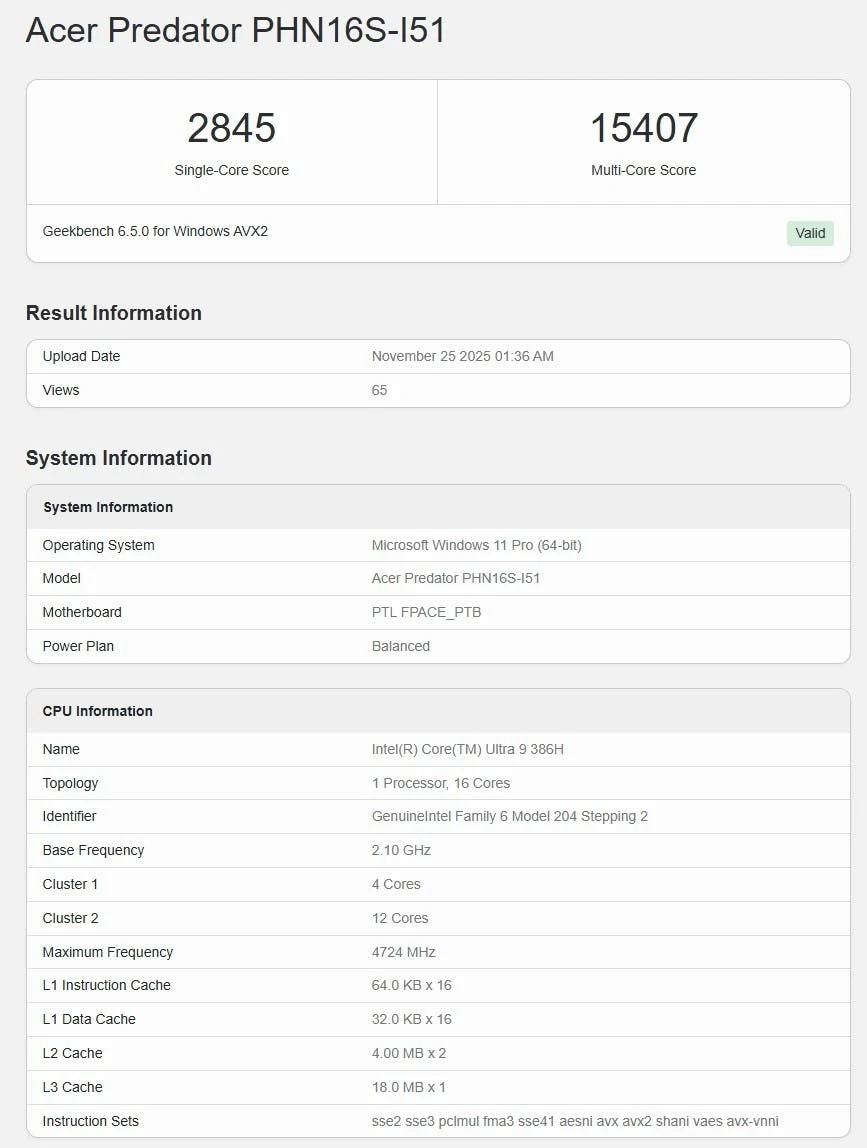867x1148 pixels.
Task: Click the Balanced power plan value
Action: pyautogui.click(x=400, y=646)
